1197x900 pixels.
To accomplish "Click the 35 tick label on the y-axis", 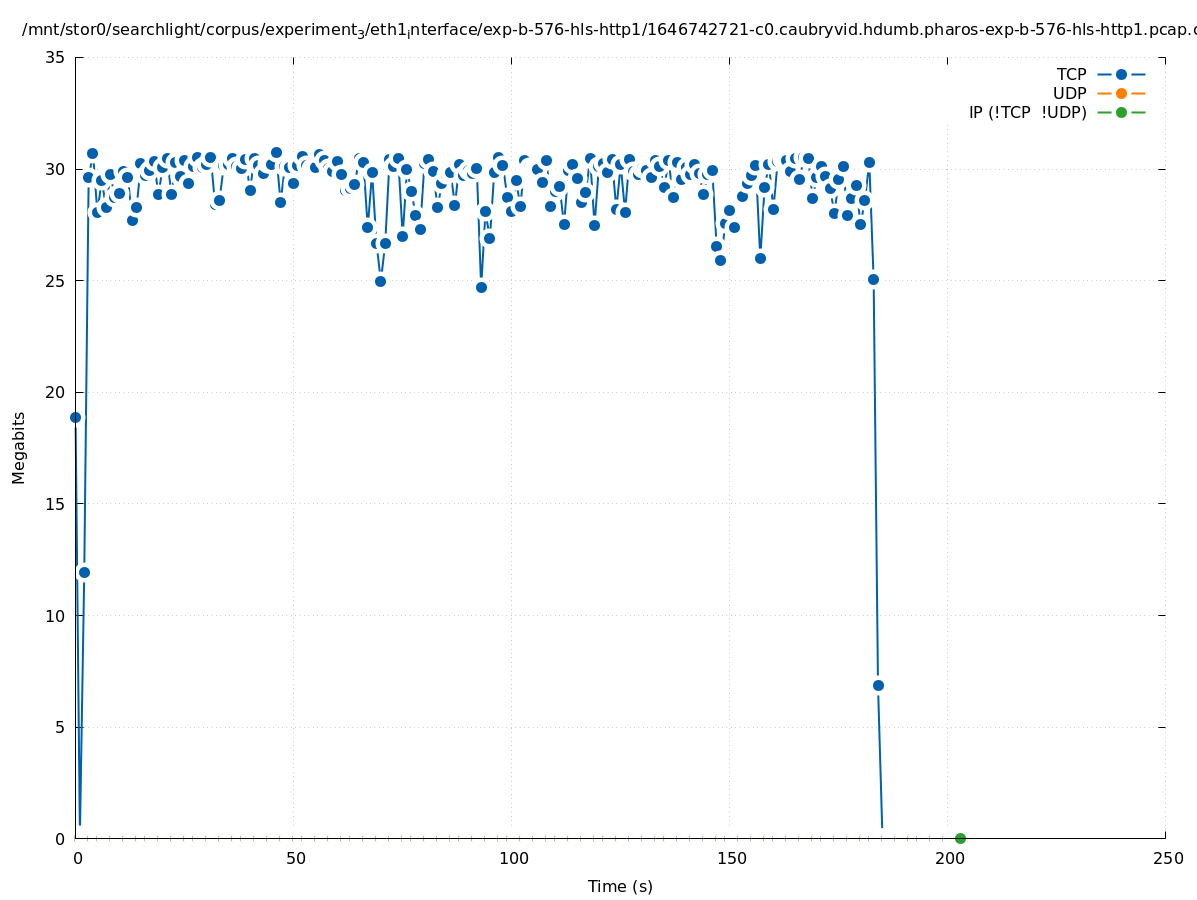I will pyautogui.click(x=56, y=58).
